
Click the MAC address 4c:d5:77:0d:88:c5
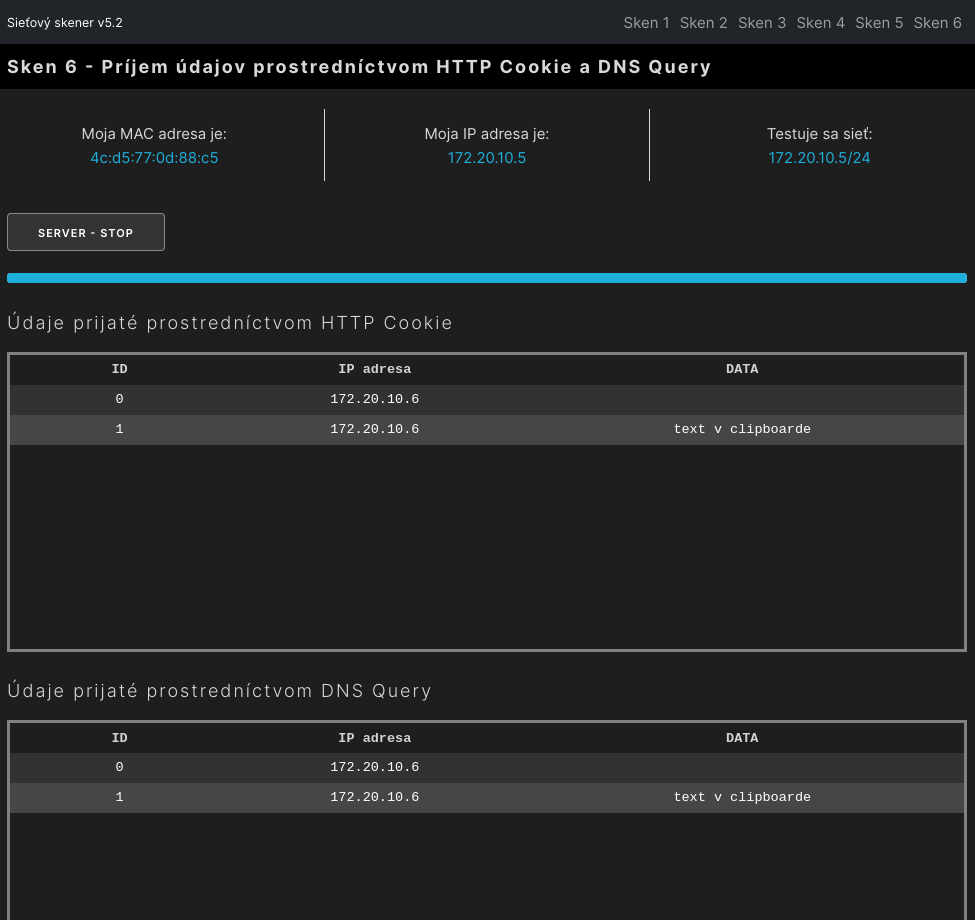pos(154,158)
